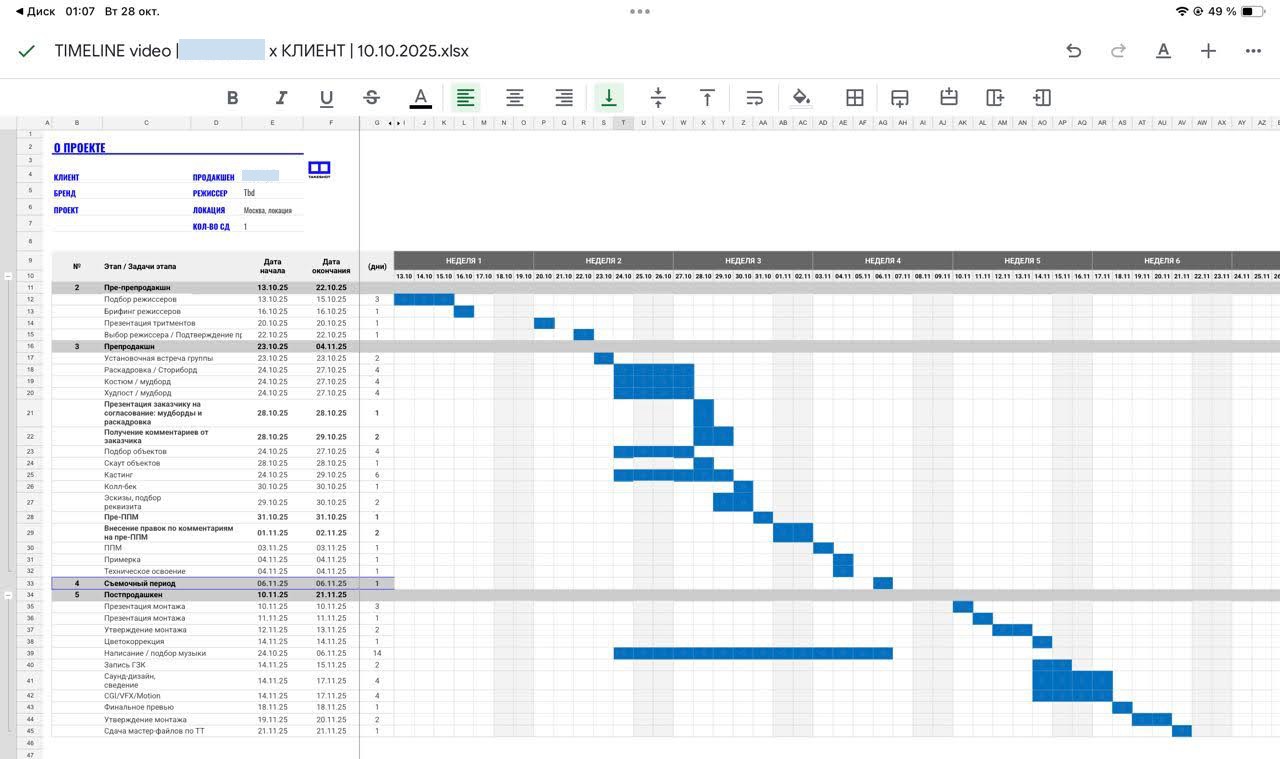Tap the checkmark to finish editing
1280x759 pixels.
pos(27,51)
